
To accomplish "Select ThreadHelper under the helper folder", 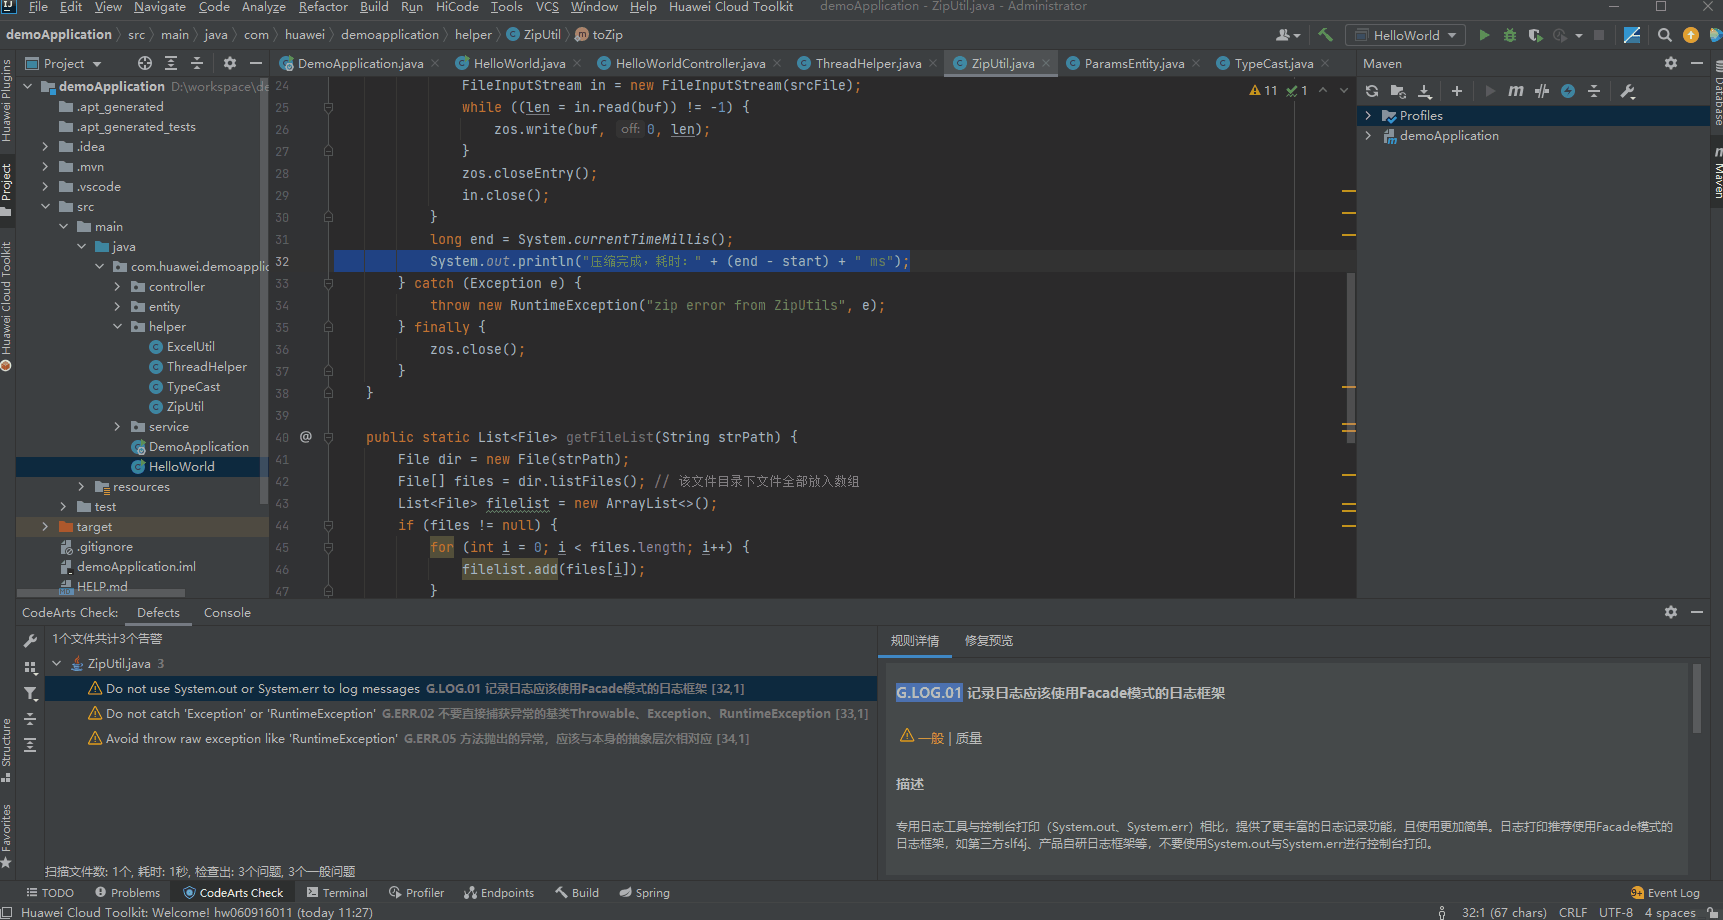I will pyautogui.click(x=207, y=366).
